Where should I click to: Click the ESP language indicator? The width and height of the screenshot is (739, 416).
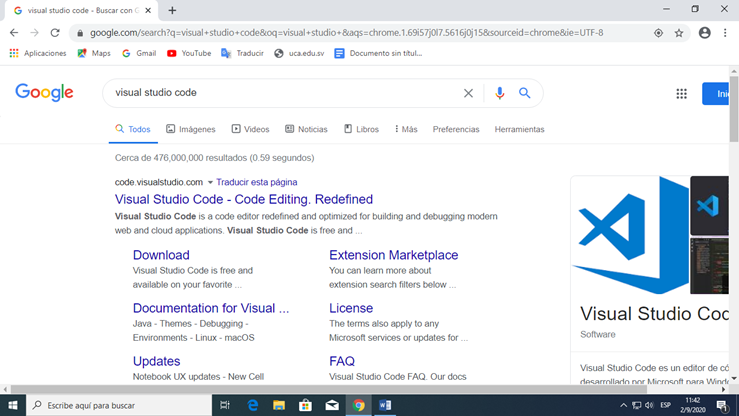[x=665, y=405]
